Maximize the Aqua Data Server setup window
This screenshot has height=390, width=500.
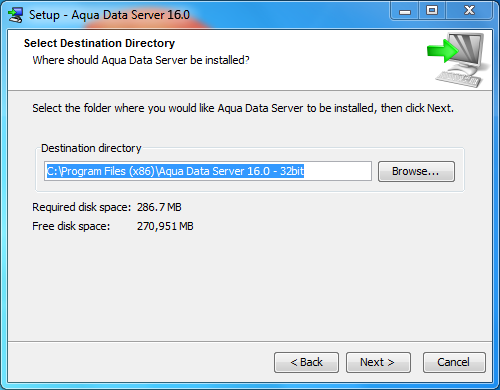pyautogui.click(x=432, y=11)
